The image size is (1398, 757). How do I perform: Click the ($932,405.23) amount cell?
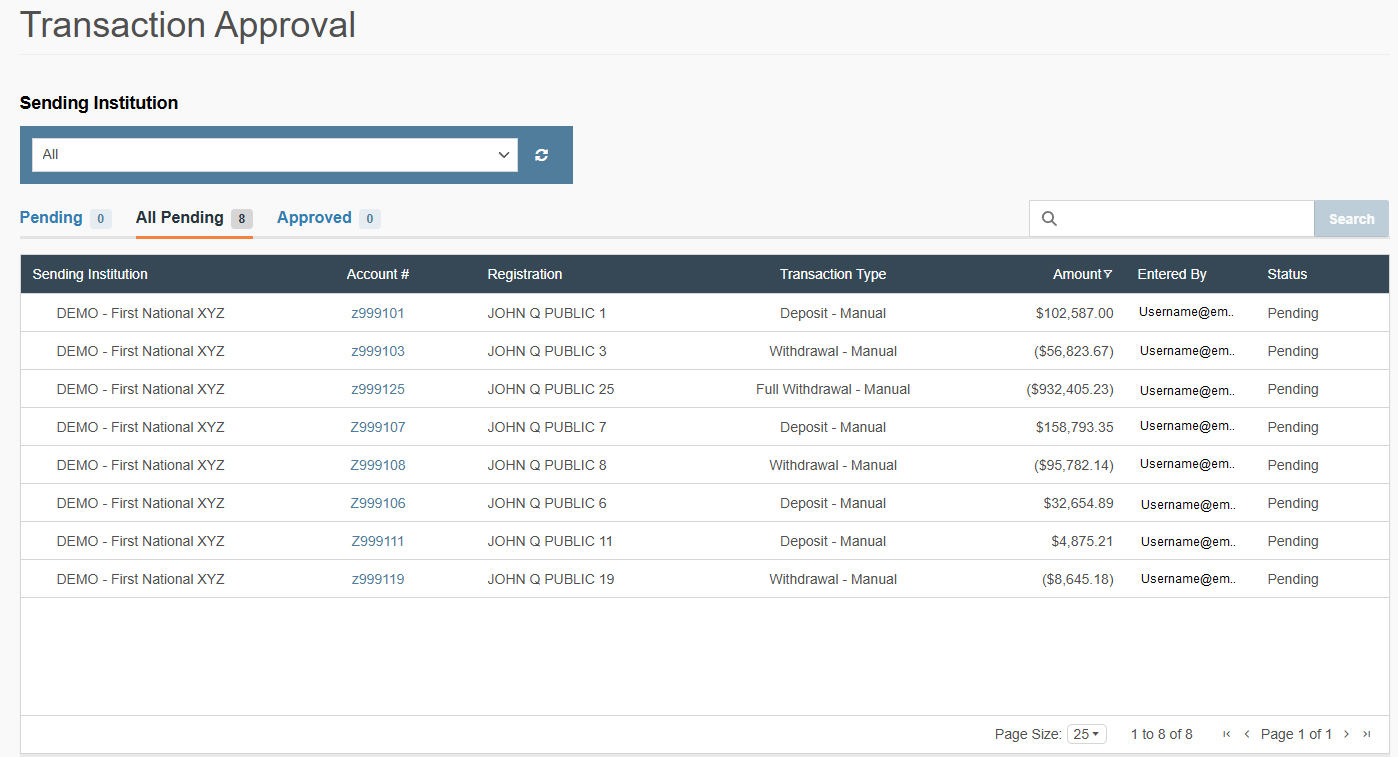tap(1070, 389)
